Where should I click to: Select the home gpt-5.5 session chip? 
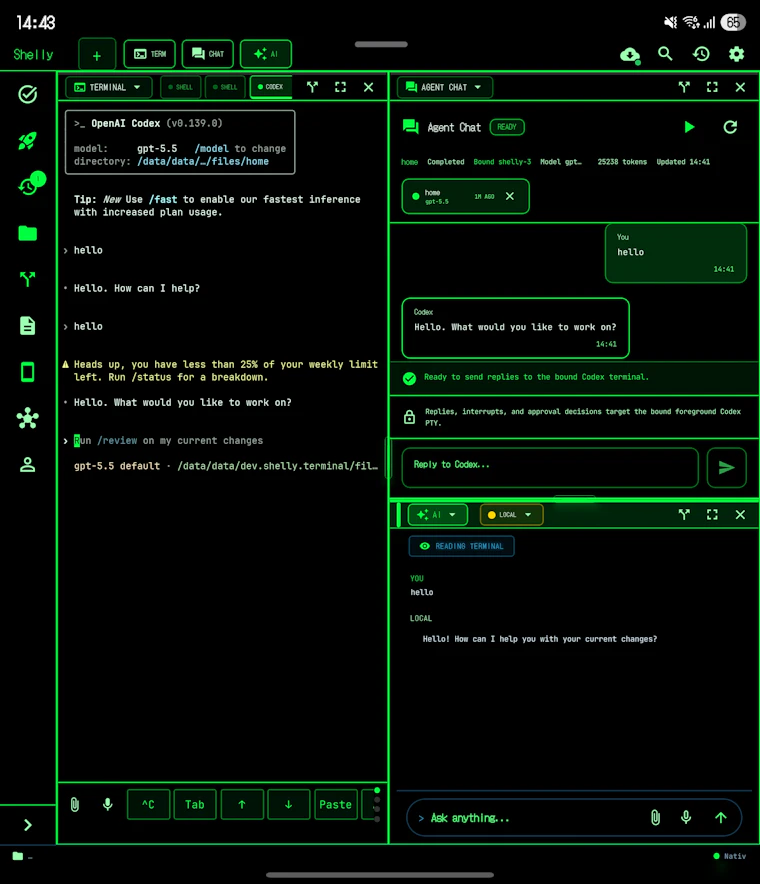click(x=465, y=196)
